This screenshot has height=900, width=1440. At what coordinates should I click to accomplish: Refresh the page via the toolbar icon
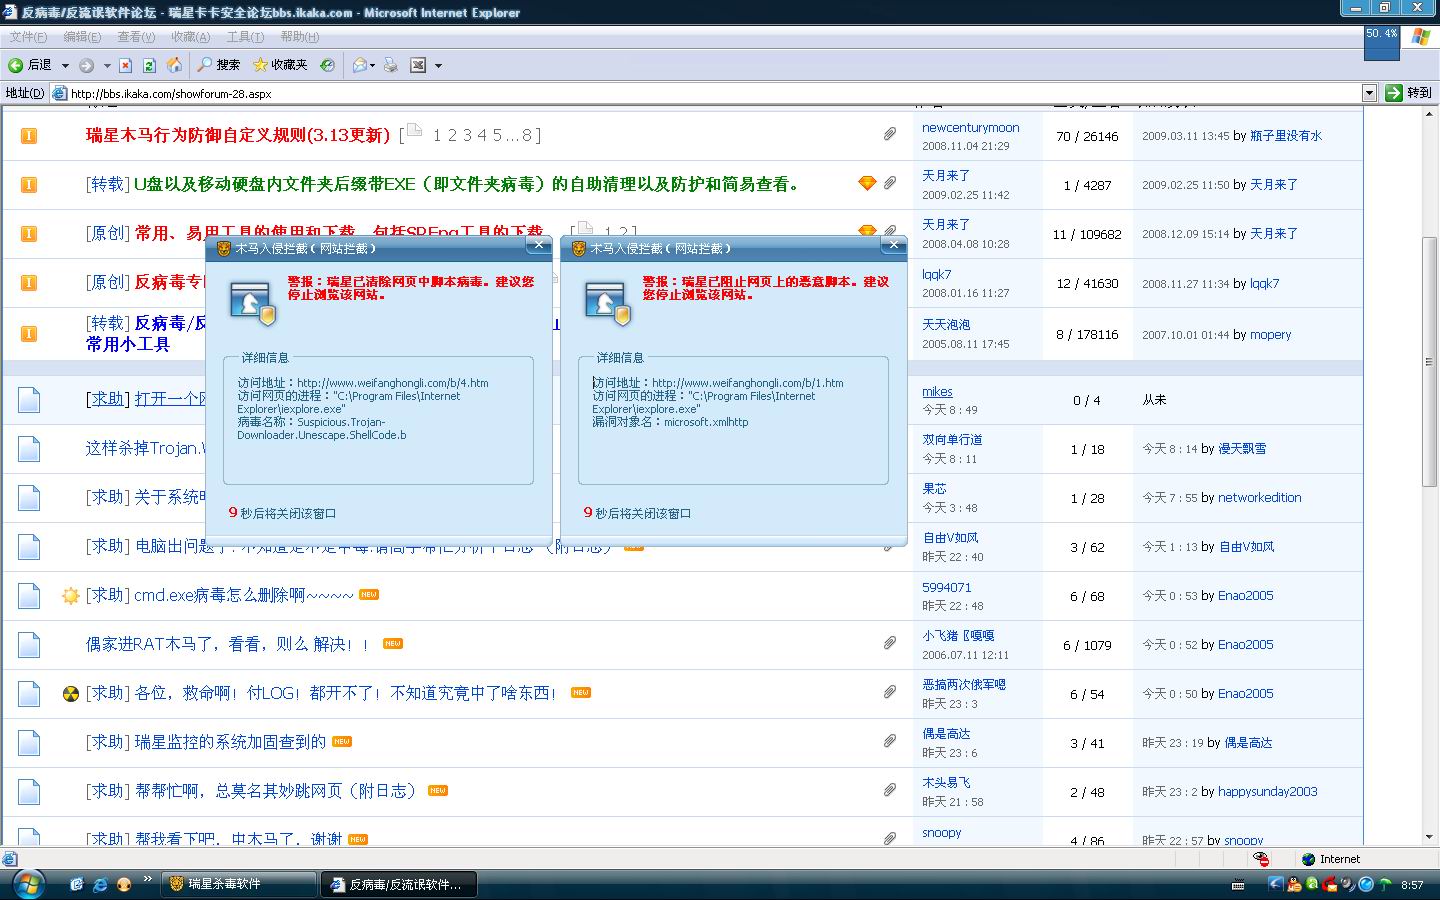(x=149, y=65)
